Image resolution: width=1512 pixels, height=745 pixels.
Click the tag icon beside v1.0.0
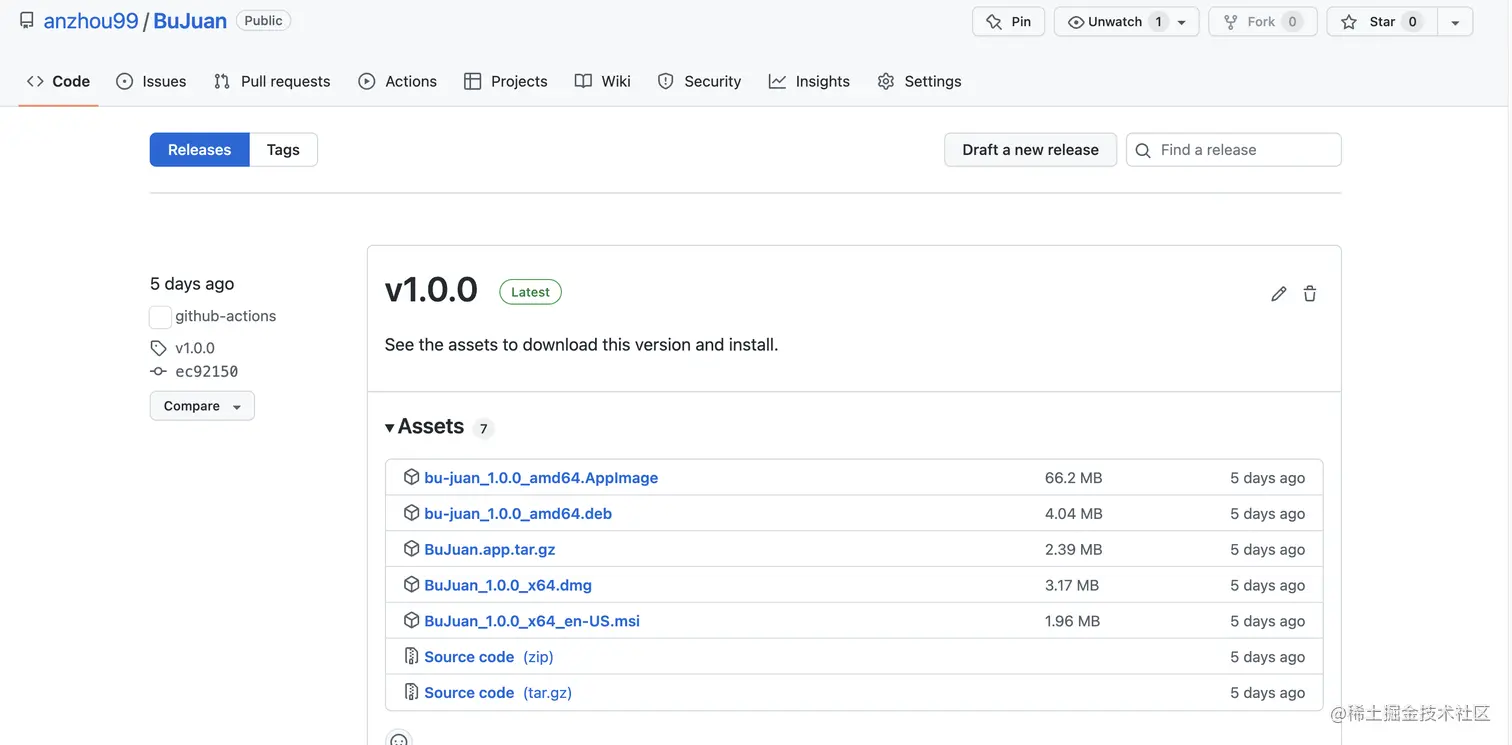[x=158, y=348]
